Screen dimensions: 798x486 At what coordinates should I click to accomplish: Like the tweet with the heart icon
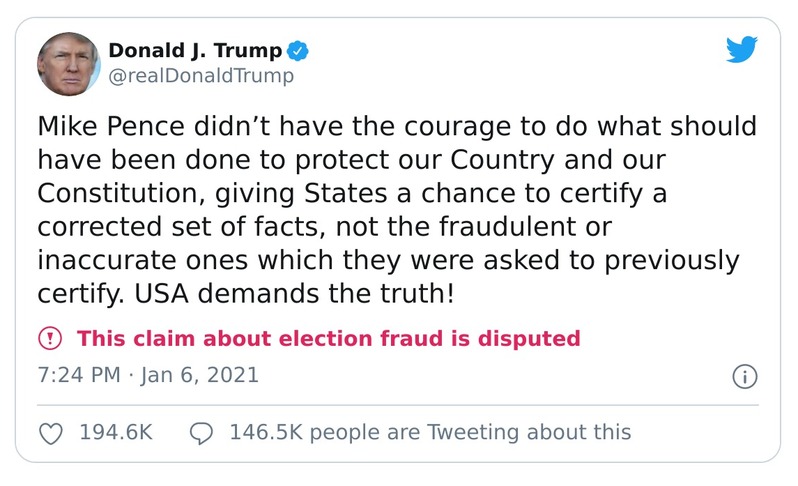click(x=50, y=433)
